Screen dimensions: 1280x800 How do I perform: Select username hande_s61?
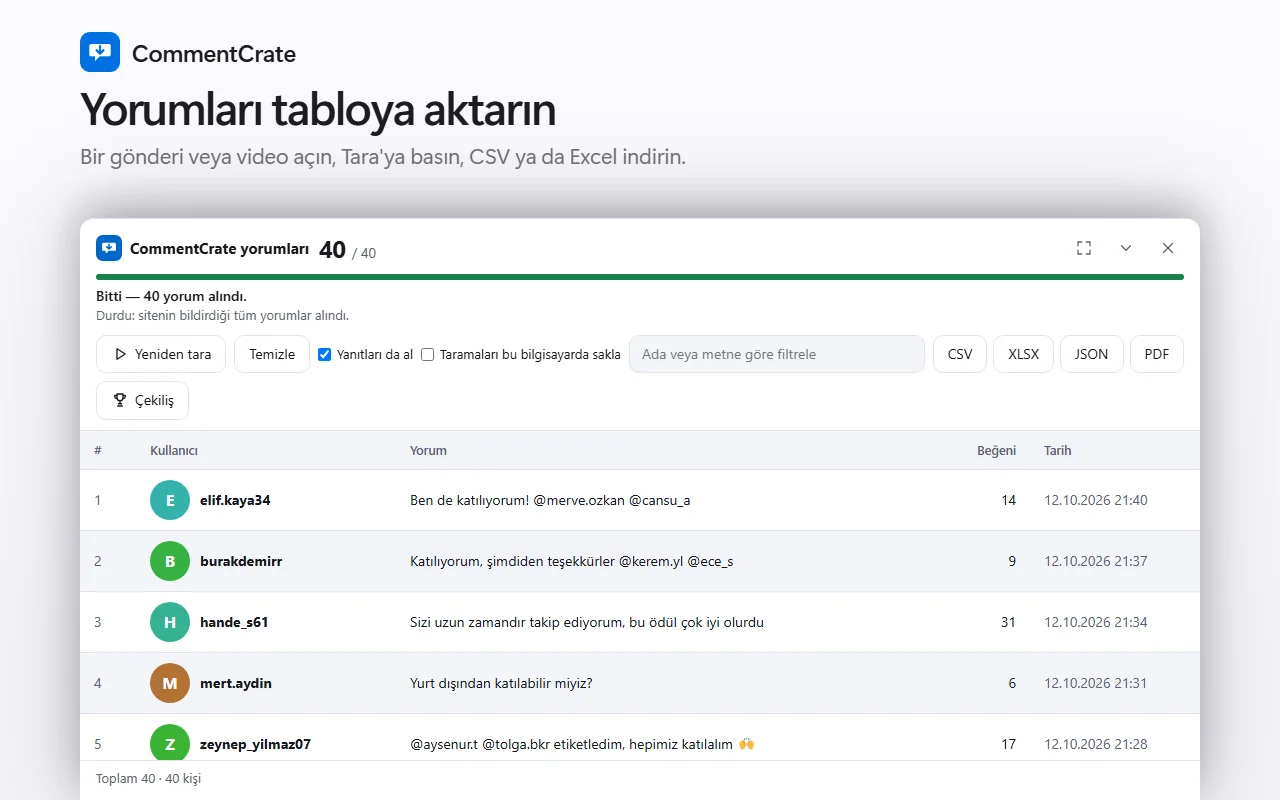coord(234,622)
